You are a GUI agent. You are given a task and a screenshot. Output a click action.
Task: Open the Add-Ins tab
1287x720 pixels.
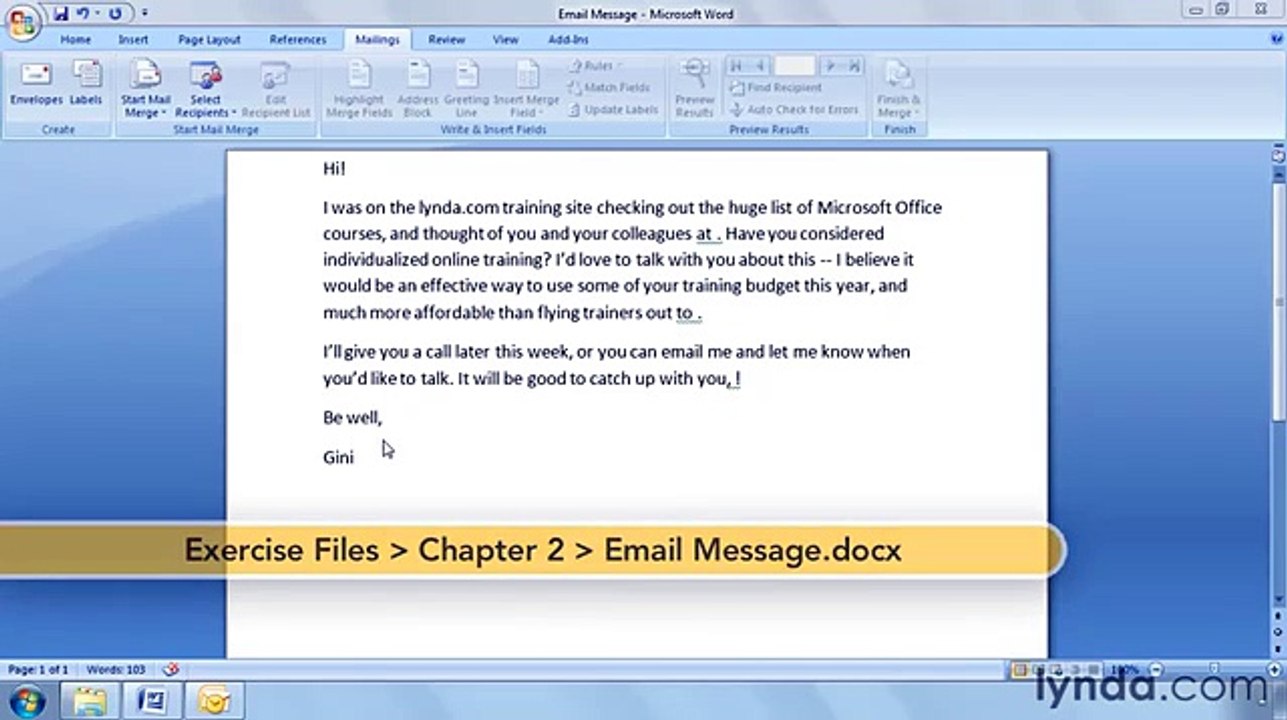568,40
